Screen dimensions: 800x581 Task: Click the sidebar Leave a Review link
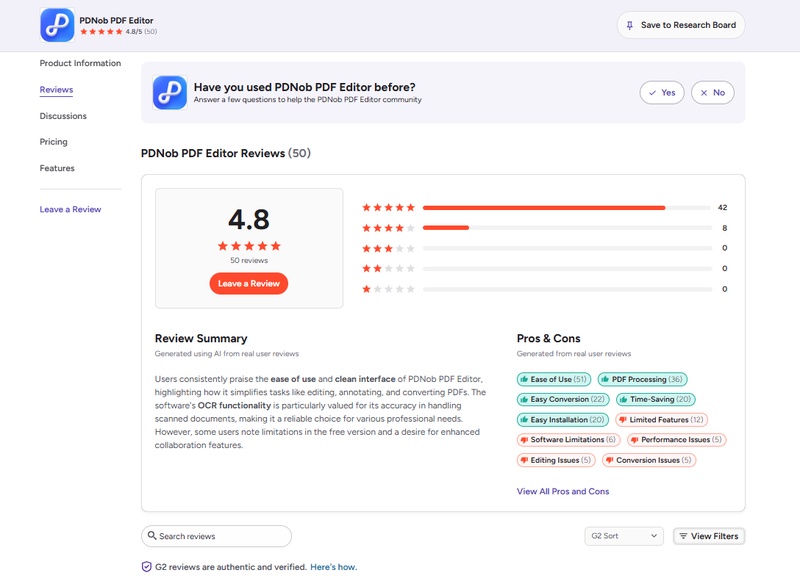click(x=70, y=210)
